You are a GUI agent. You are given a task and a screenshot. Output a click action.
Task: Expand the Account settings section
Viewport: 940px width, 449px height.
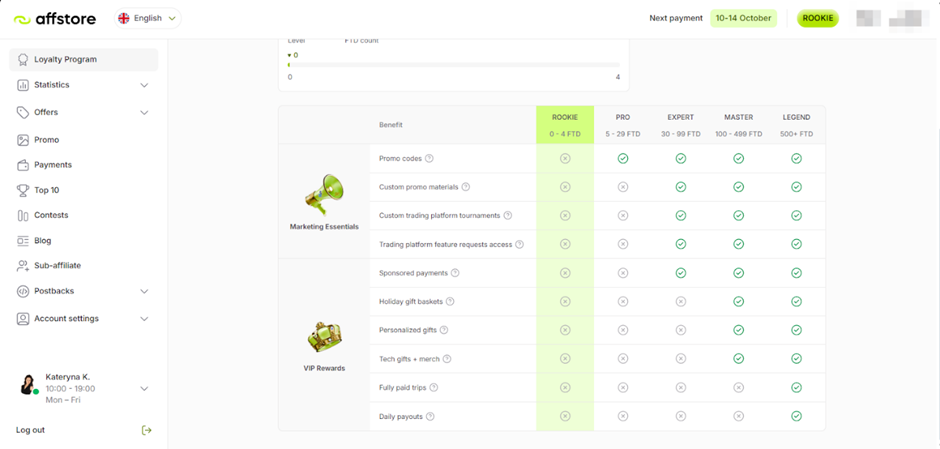(x=144, y=319)
